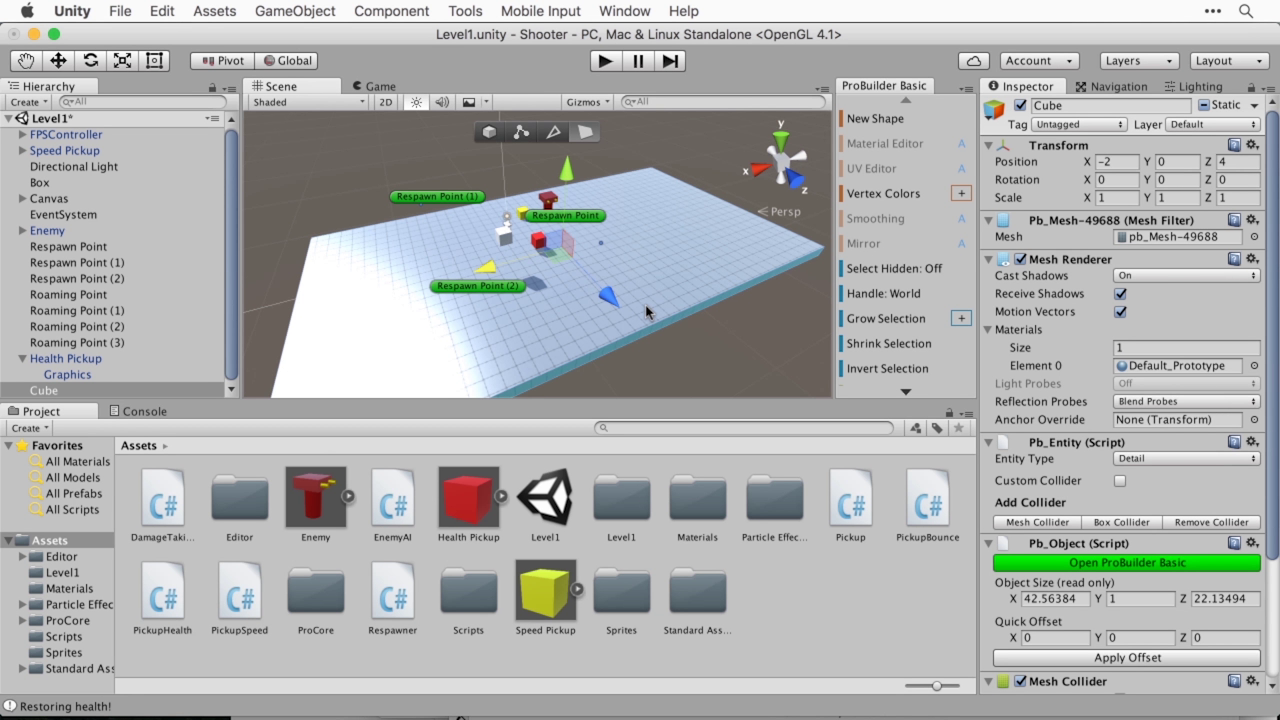Open the scene effects image icon
The image size is (1280, 720).
click(468, 102)
